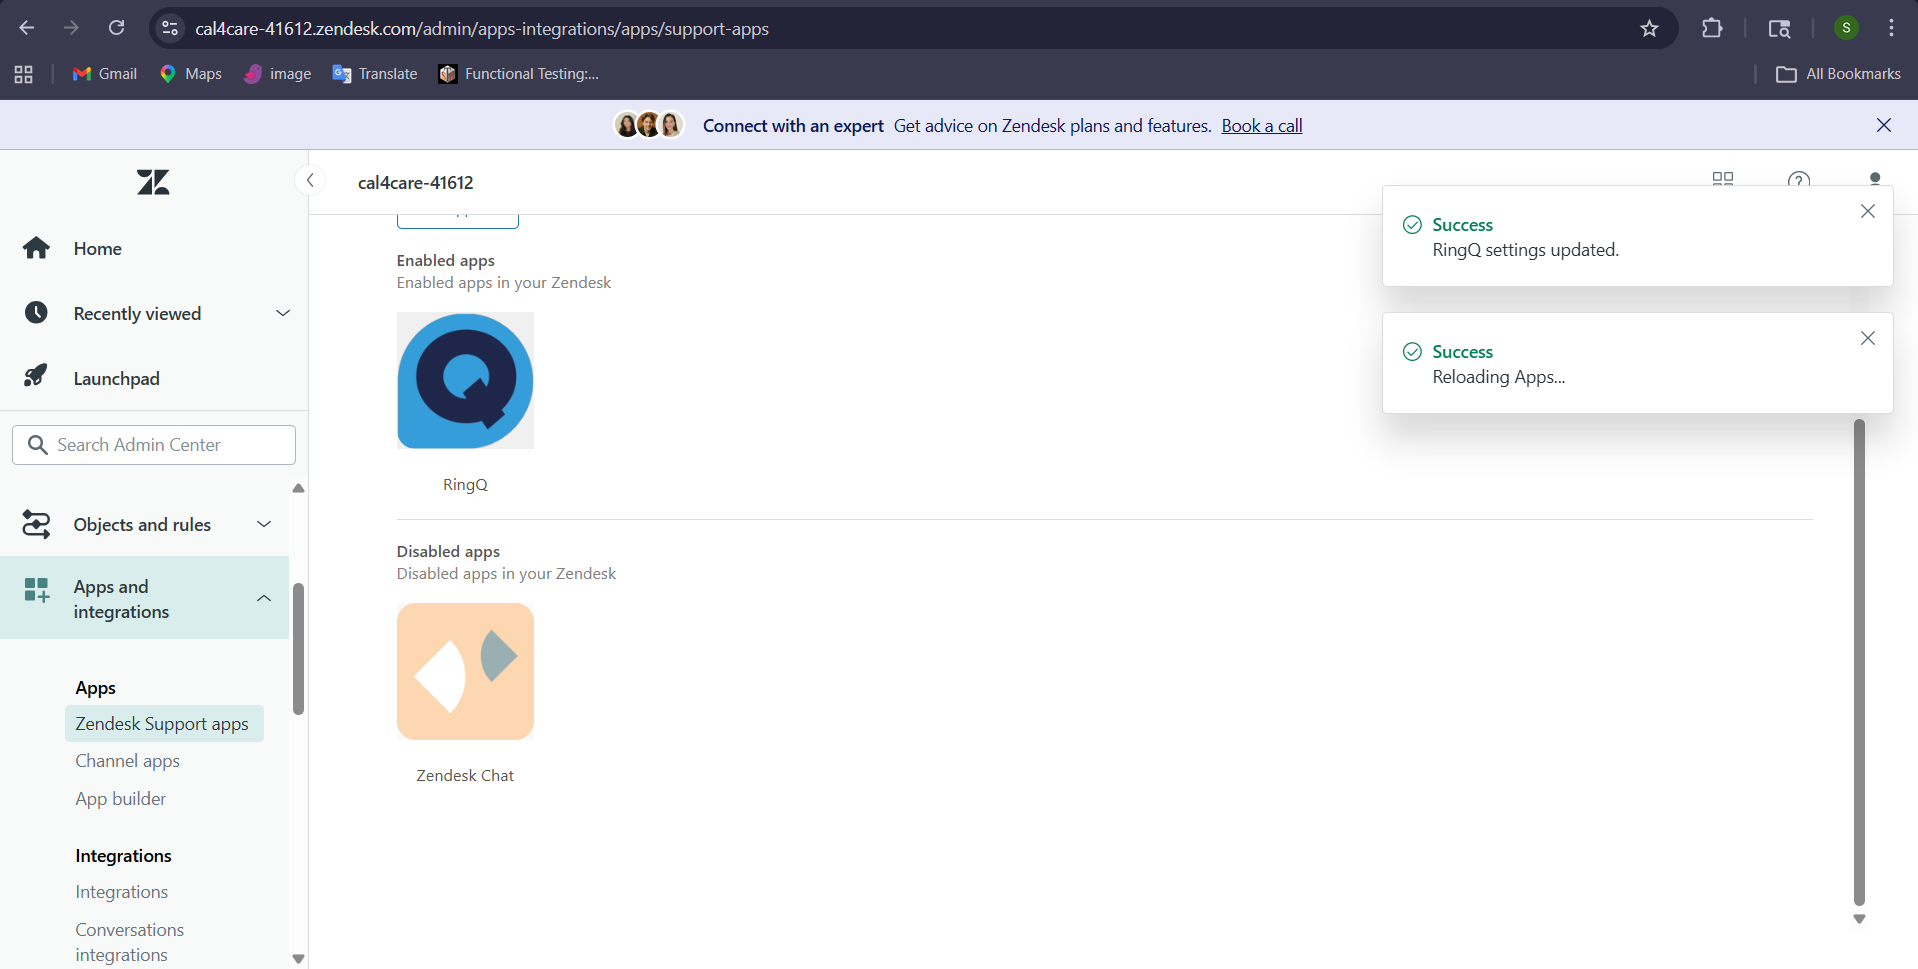
Task: Open the Maps bookmark
Action: pyautogui.click(x=191, y=74)
